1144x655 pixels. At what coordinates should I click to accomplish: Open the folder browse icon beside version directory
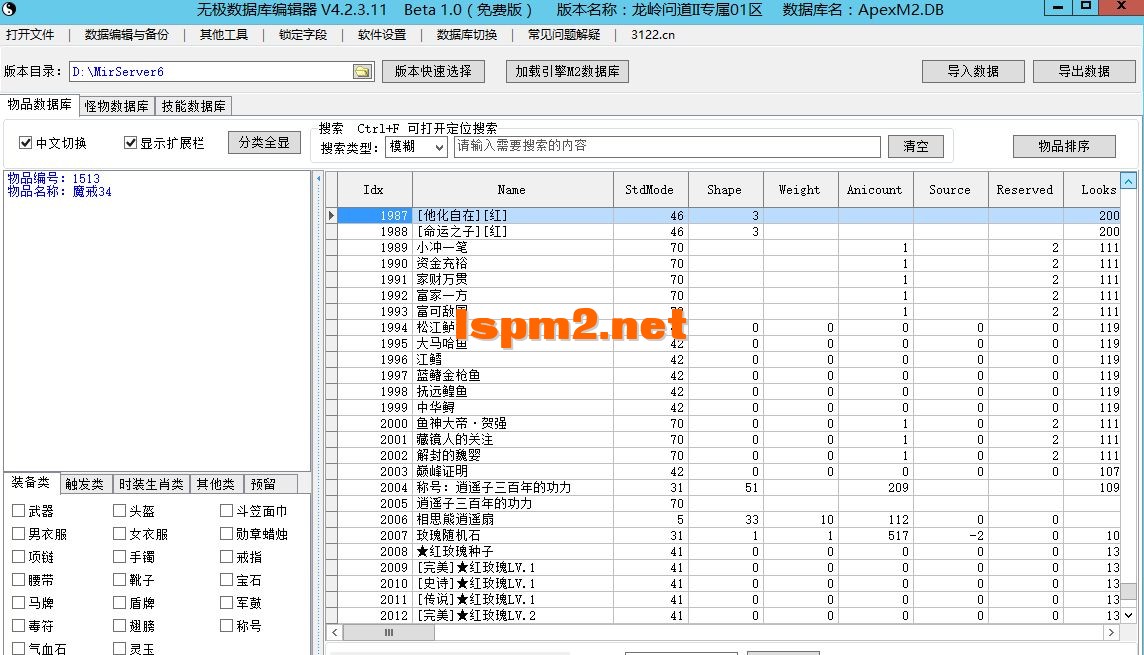(x=364, y=71)
